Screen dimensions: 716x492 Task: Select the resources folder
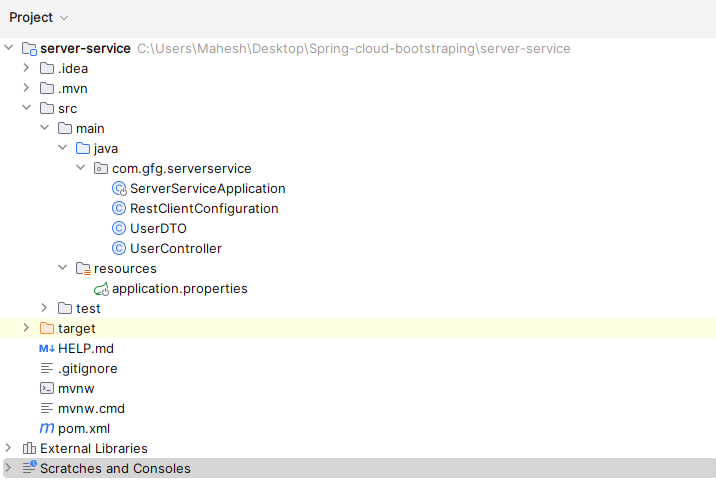124,268
